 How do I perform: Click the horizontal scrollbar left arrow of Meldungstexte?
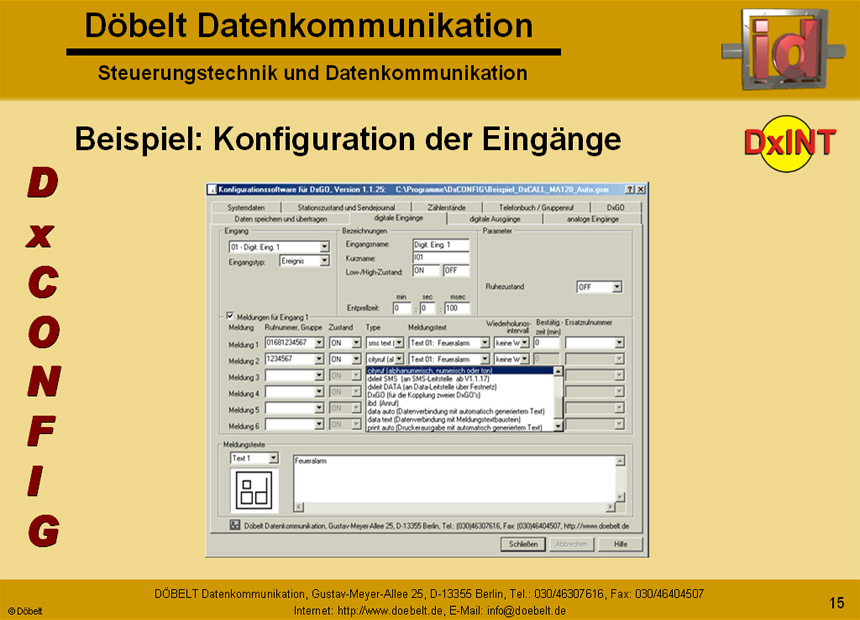click(x=299, y=506)
